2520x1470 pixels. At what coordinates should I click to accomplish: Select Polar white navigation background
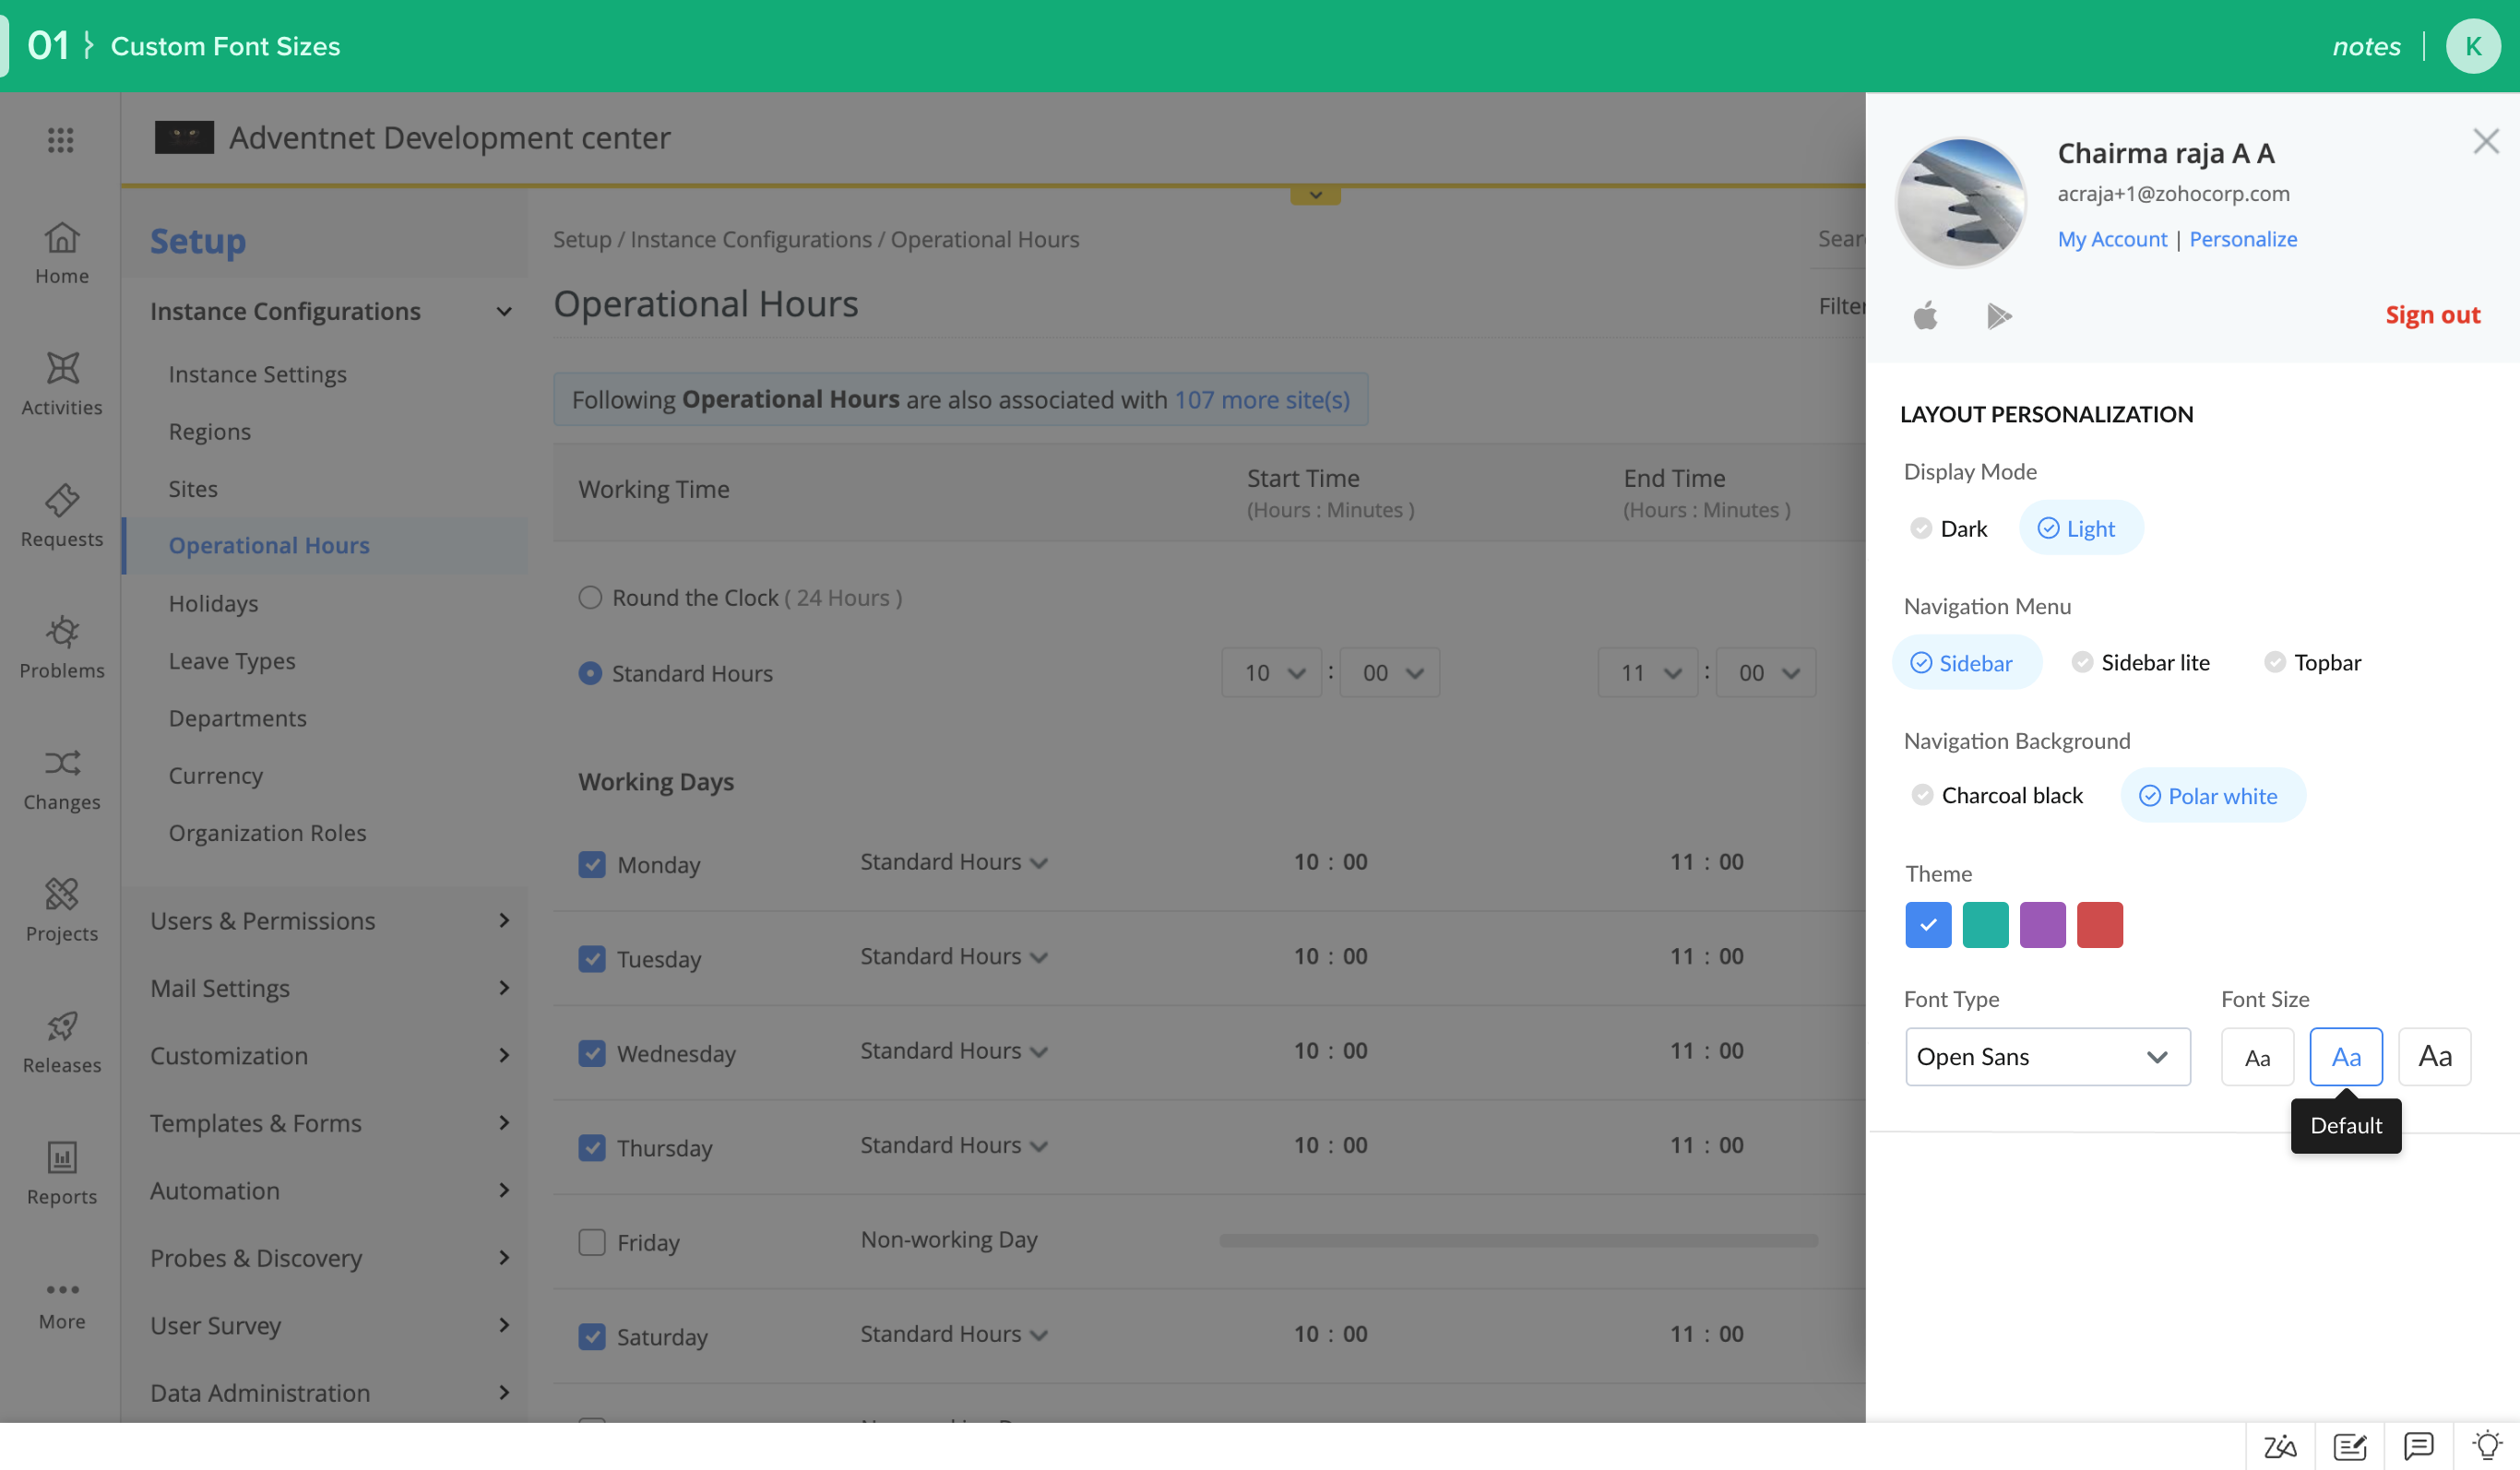pyautogui.click(x=2213, y=796)
